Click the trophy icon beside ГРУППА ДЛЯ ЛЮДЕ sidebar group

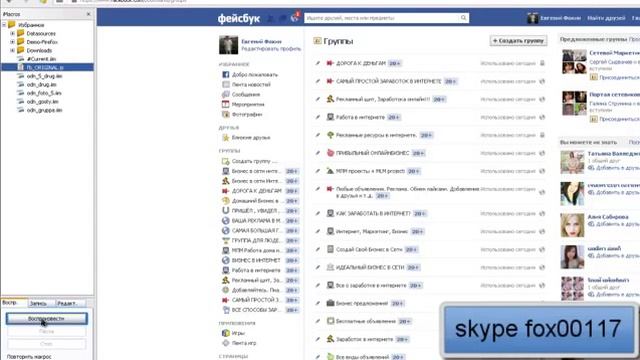coord(225,240)
